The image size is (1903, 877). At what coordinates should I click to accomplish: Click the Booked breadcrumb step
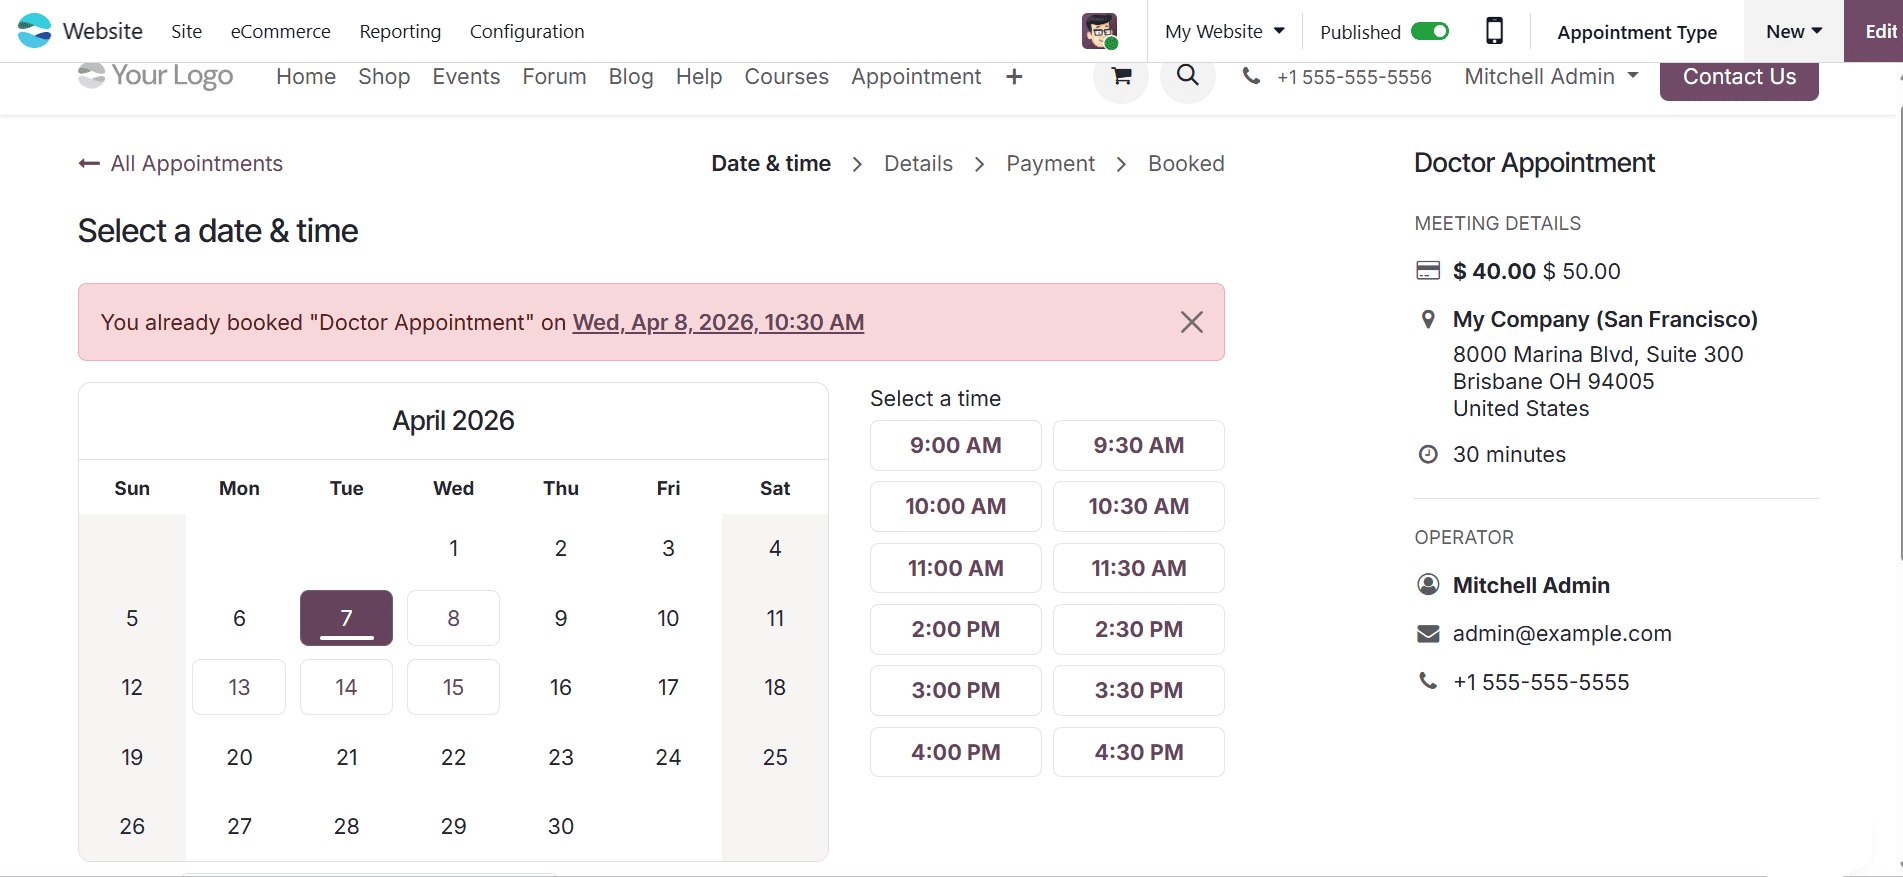(1186, 163)
